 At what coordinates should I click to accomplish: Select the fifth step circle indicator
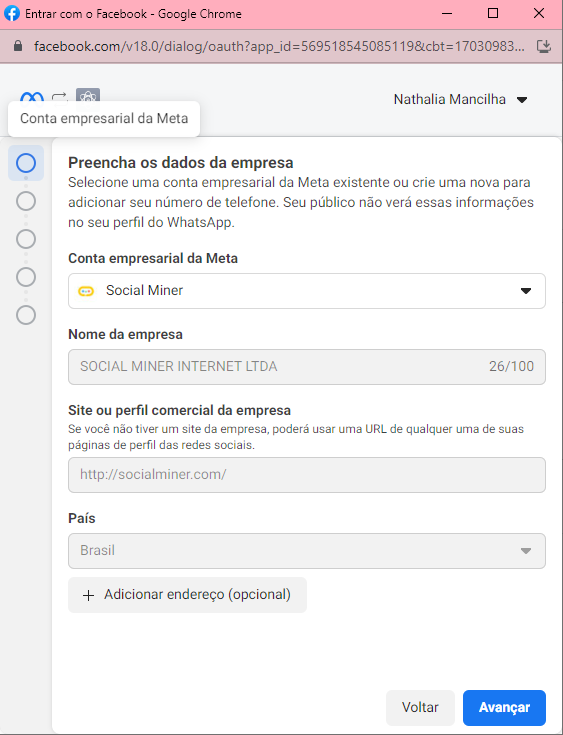click(x=26, y=315)
